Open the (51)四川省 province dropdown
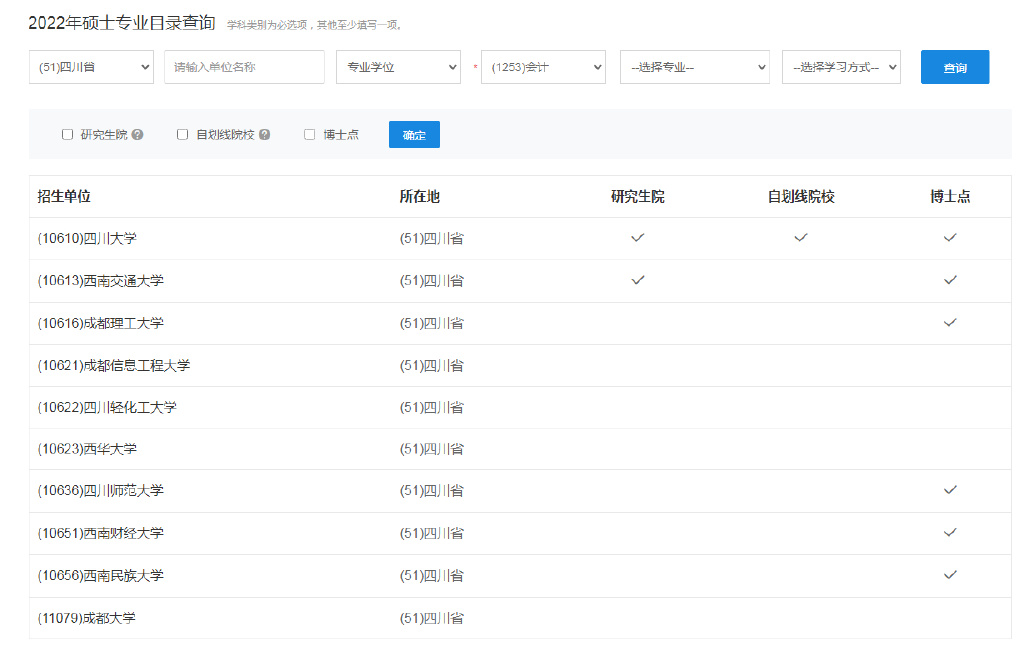This screenshot has width=1024, height=648. click(91, 67)
